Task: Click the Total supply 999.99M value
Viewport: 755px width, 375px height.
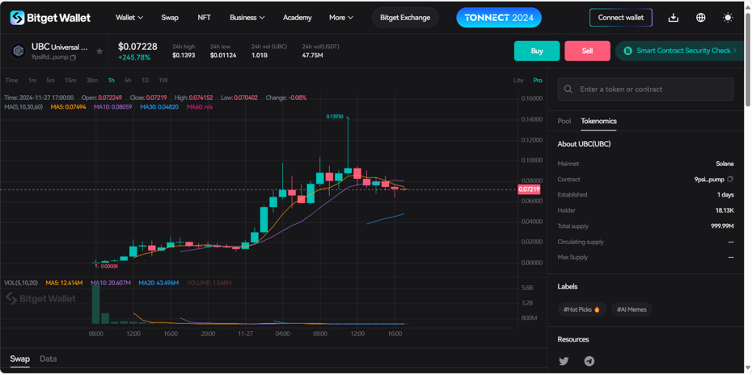Action: (722, 226)
